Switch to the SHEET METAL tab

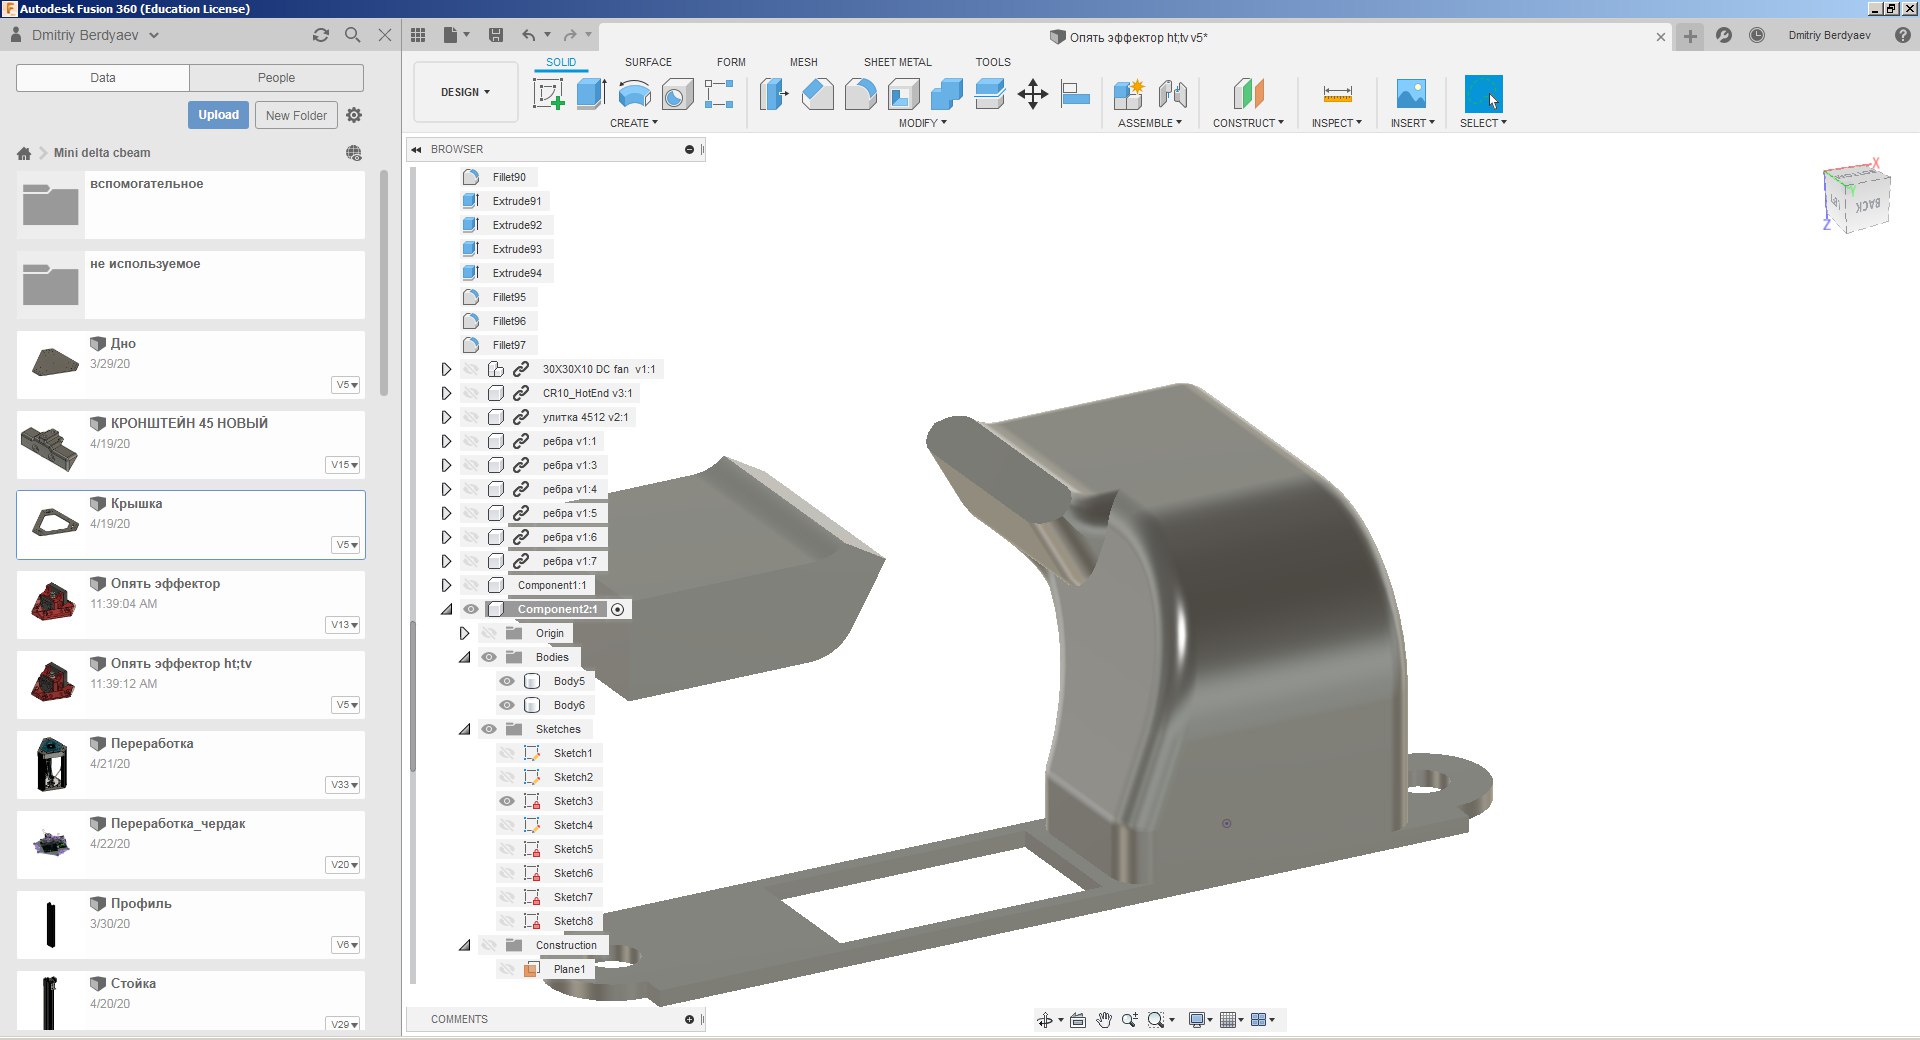pos(897,62)
